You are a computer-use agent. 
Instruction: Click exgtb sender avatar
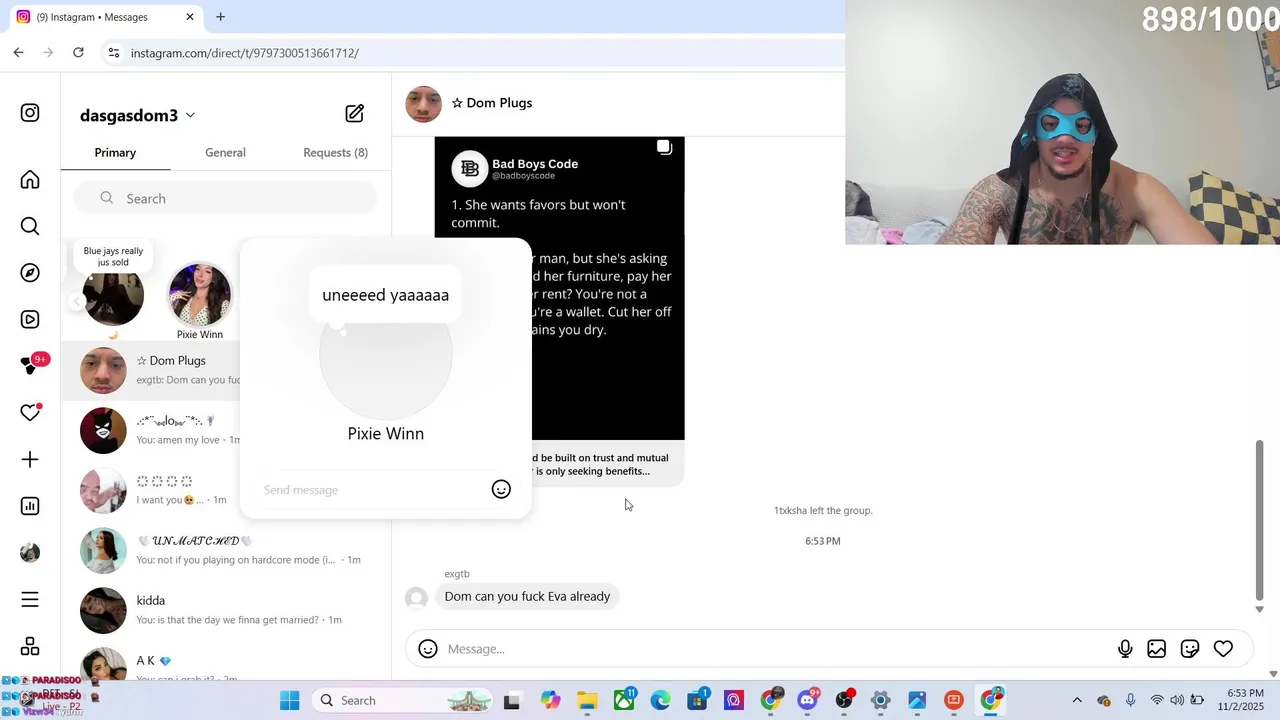[x=417, y=598]
